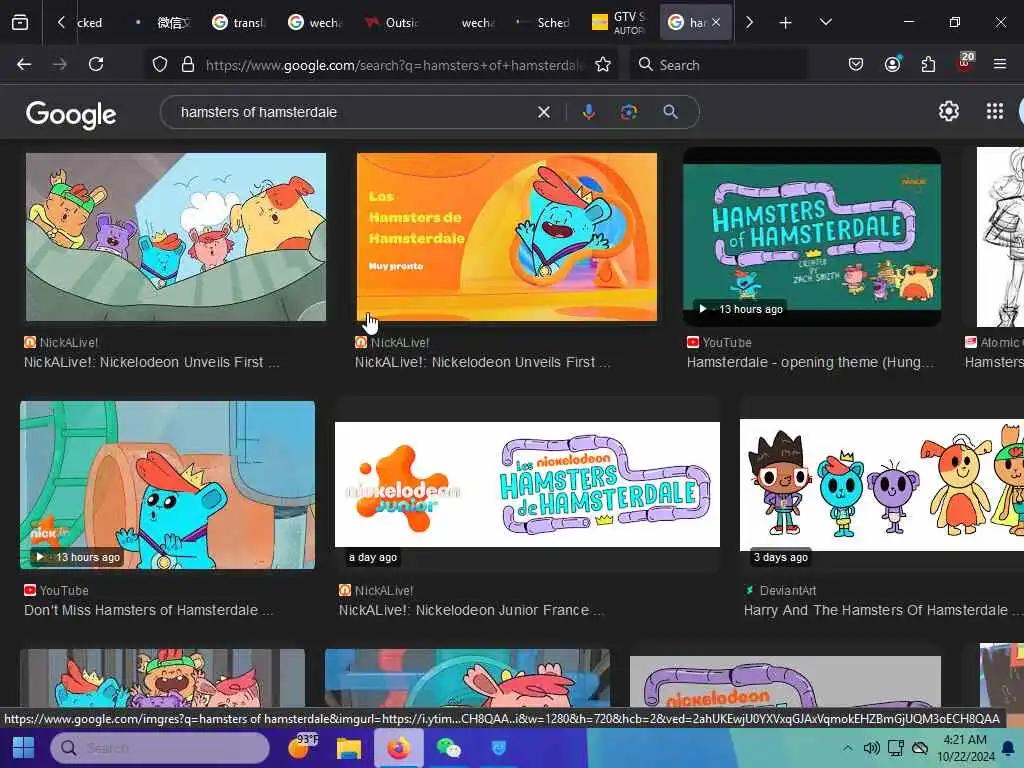Open teal Hamsters of Hamsterdale video thumbnail
This screenshot has height=768, width=1024.
(812, 236)
